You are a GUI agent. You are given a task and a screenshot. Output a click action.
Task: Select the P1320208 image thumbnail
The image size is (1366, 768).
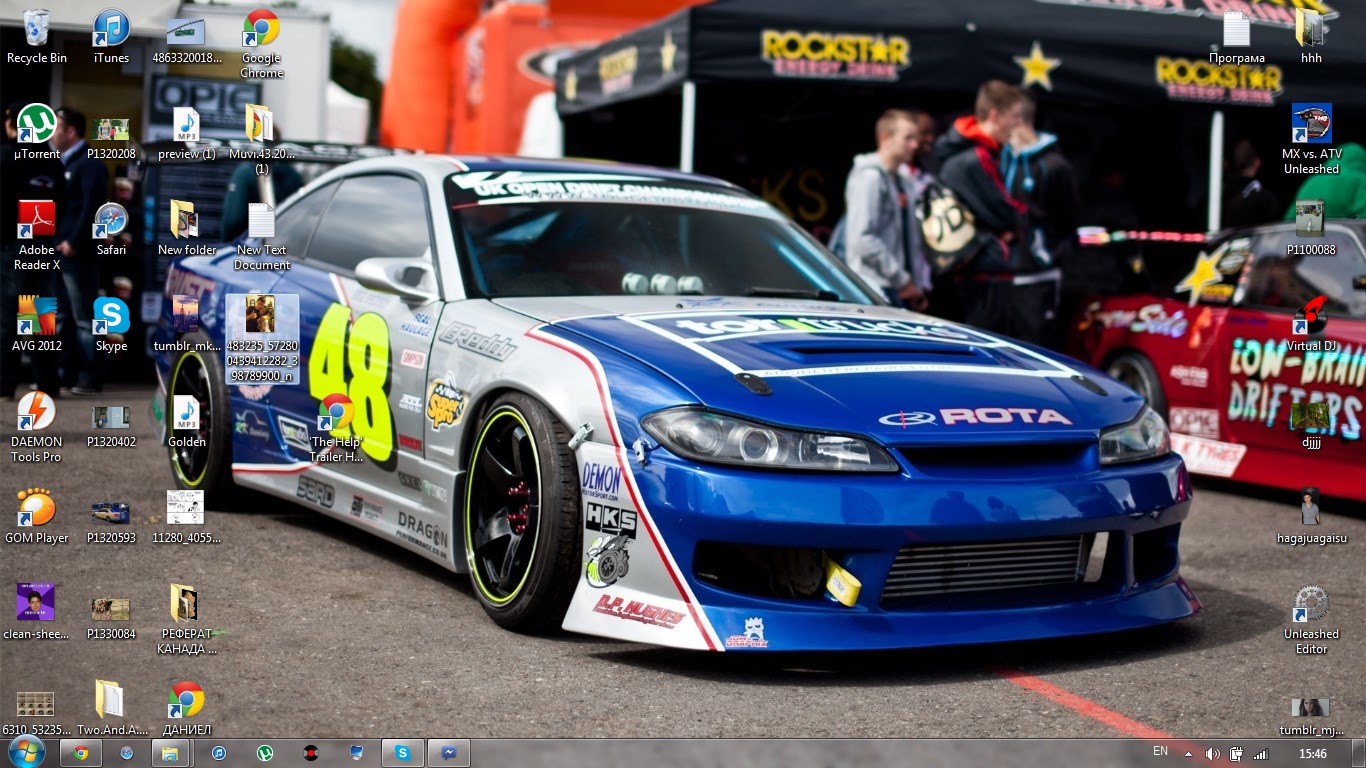click(111, 130)
